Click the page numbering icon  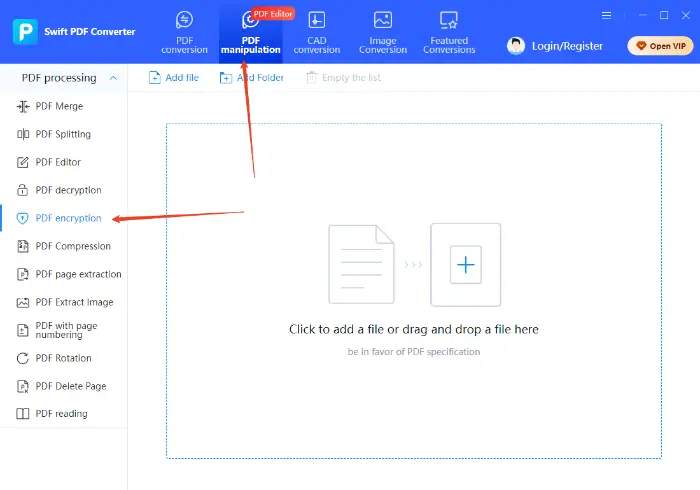[23, 330]
